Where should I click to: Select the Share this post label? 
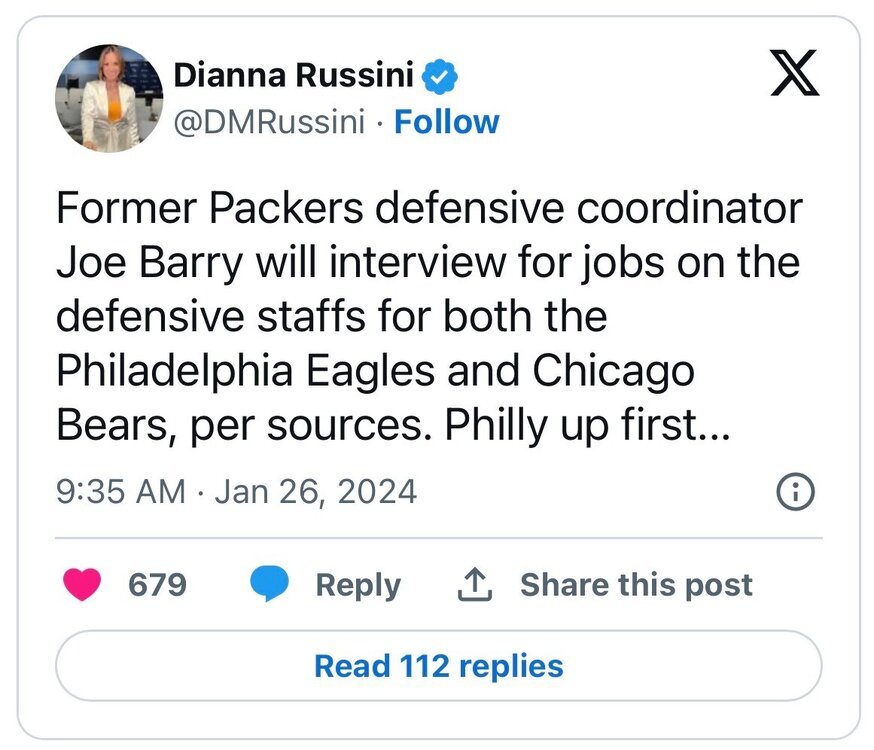click(x=636, y=585)
